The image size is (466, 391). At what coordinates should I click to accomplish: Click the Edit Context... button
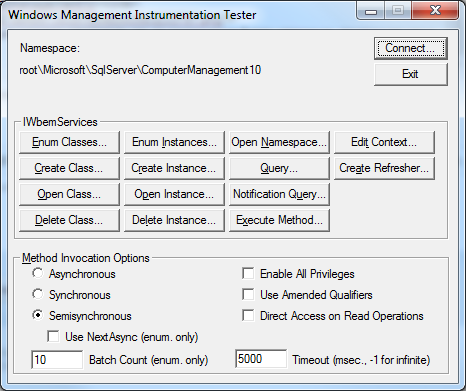point(384,142)
